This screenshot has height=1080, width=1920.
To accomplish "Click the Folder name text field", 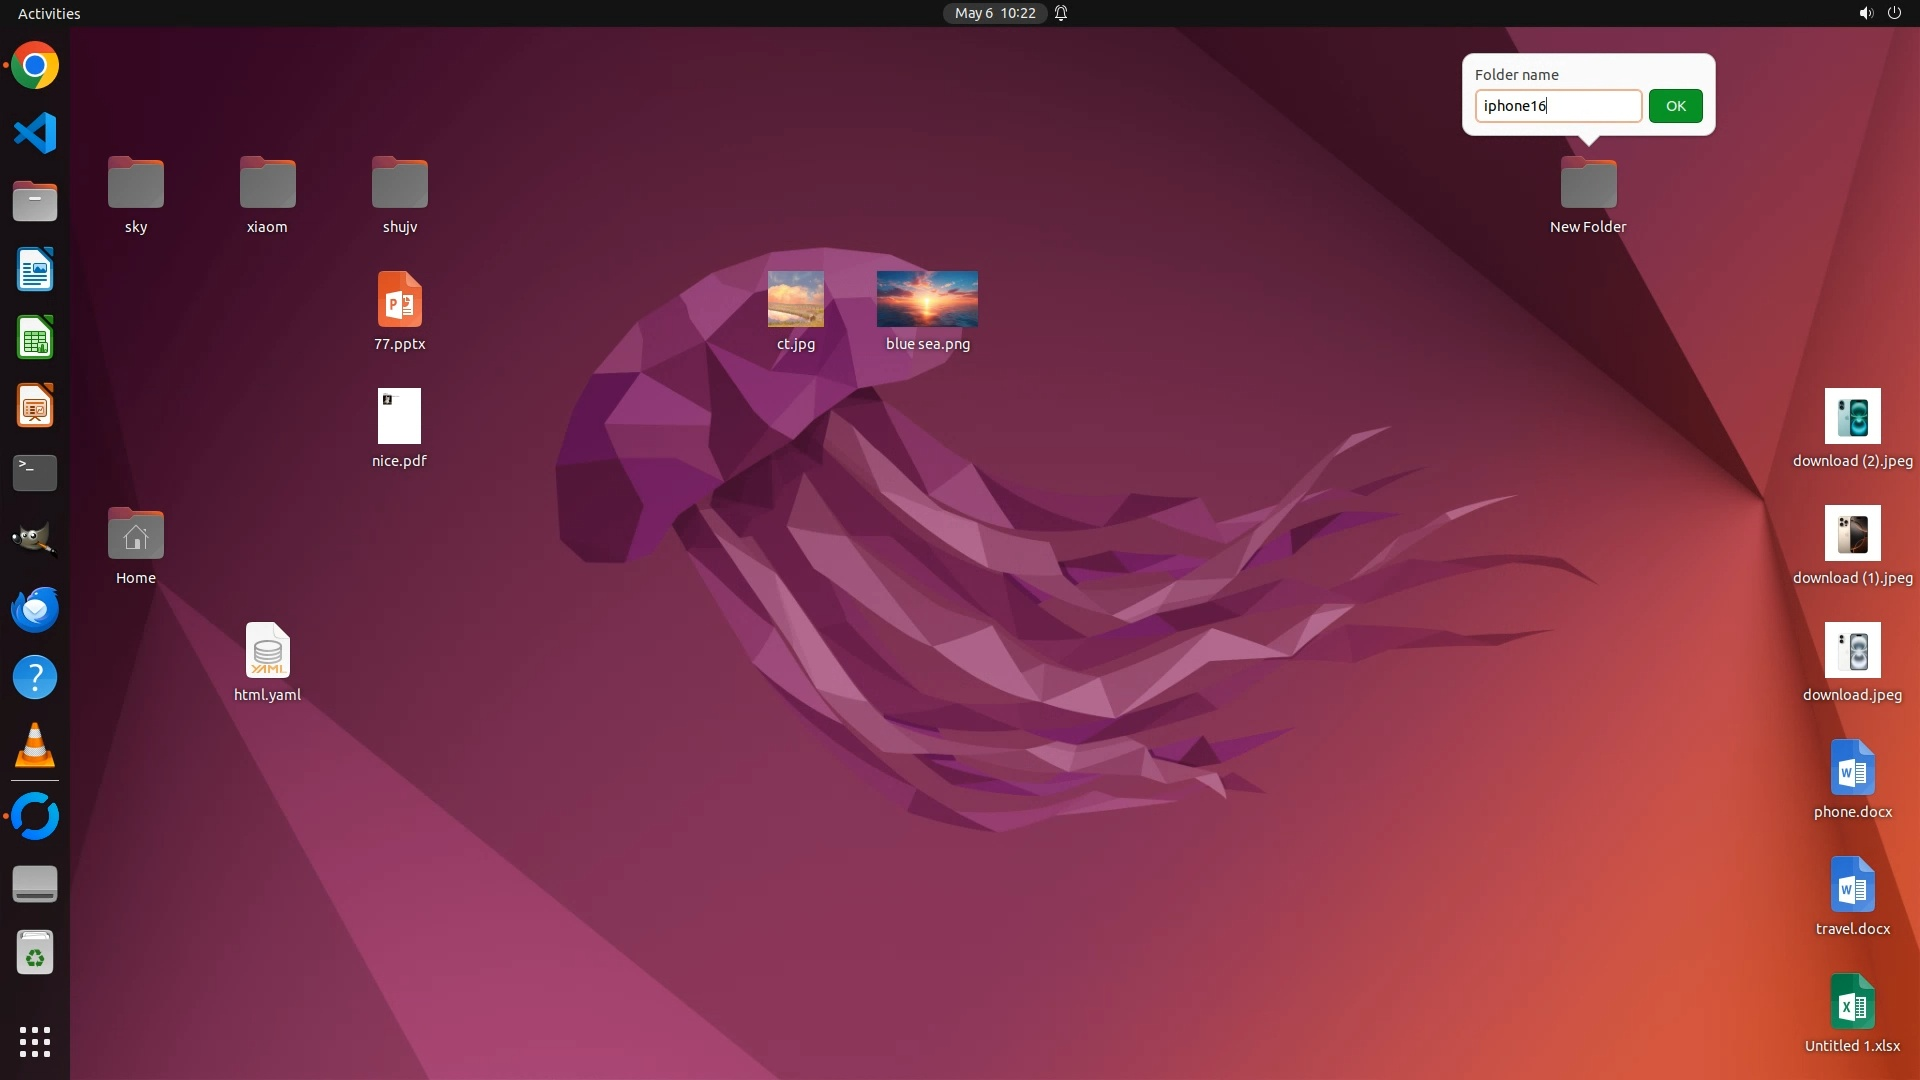I will pos(1557,106).
